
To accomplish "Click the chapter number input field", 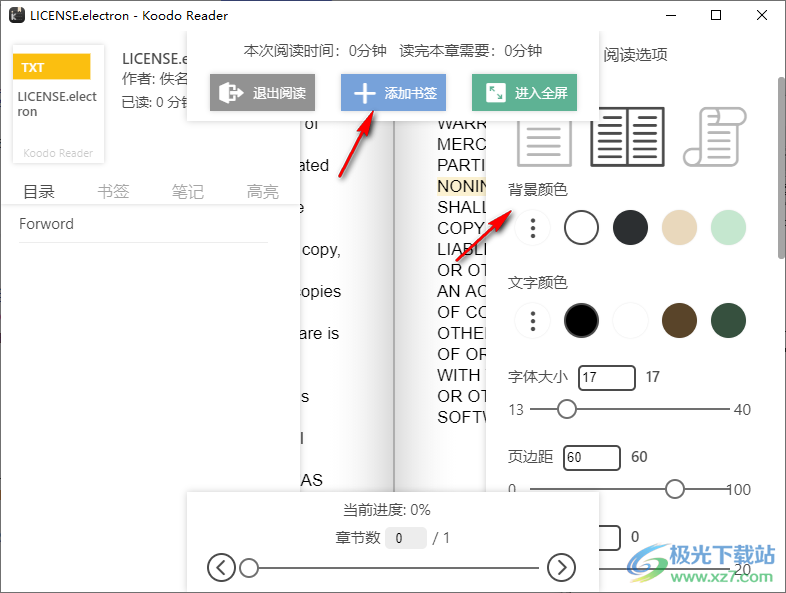I will pyautogui.click(x=406, y=538).
